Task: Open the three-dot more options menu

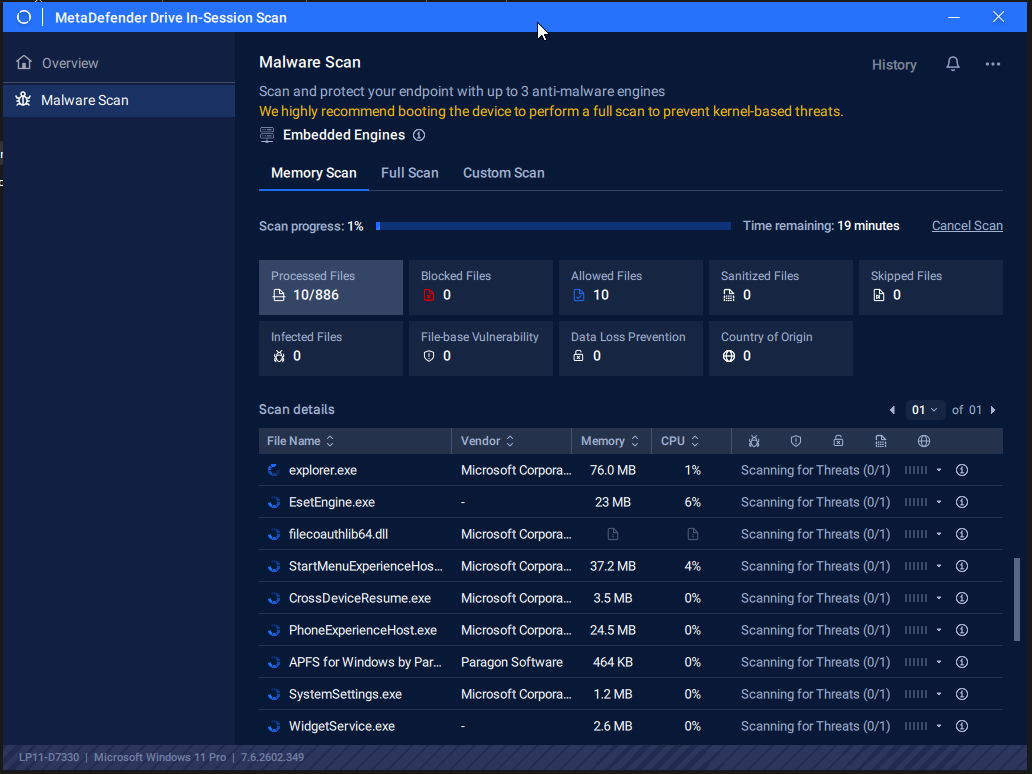Action: (x=992, y=64)
